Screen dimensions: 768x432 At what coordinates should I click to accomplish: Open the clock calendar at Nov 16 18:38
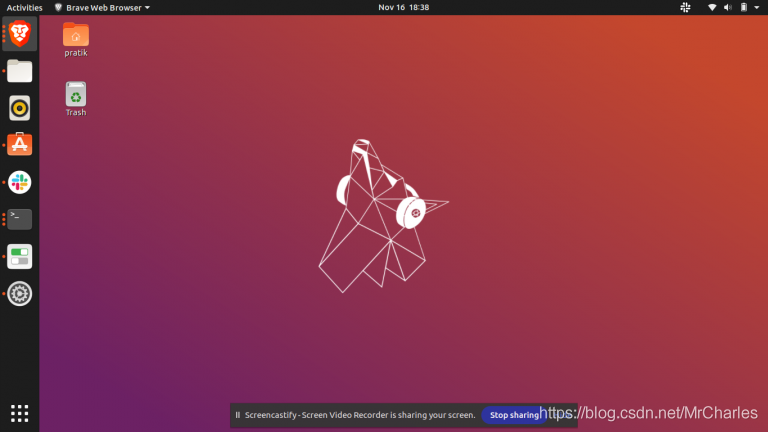(x=404, y=7)
